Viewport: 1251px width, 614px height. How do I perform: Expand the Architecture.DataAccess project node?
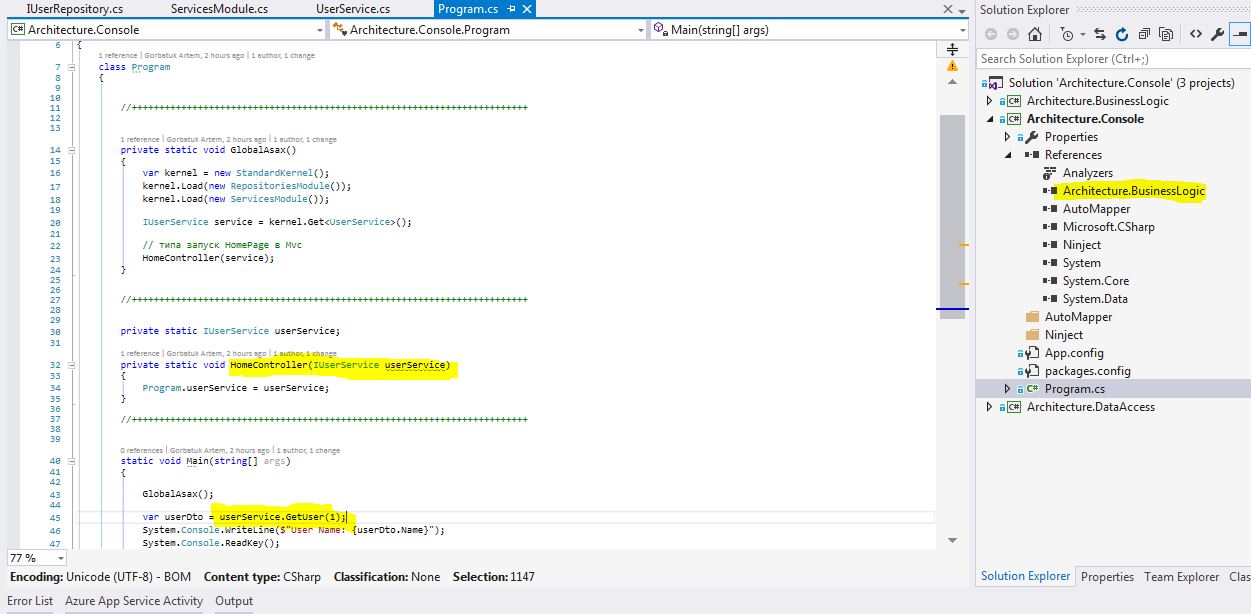tap(990, 407)
